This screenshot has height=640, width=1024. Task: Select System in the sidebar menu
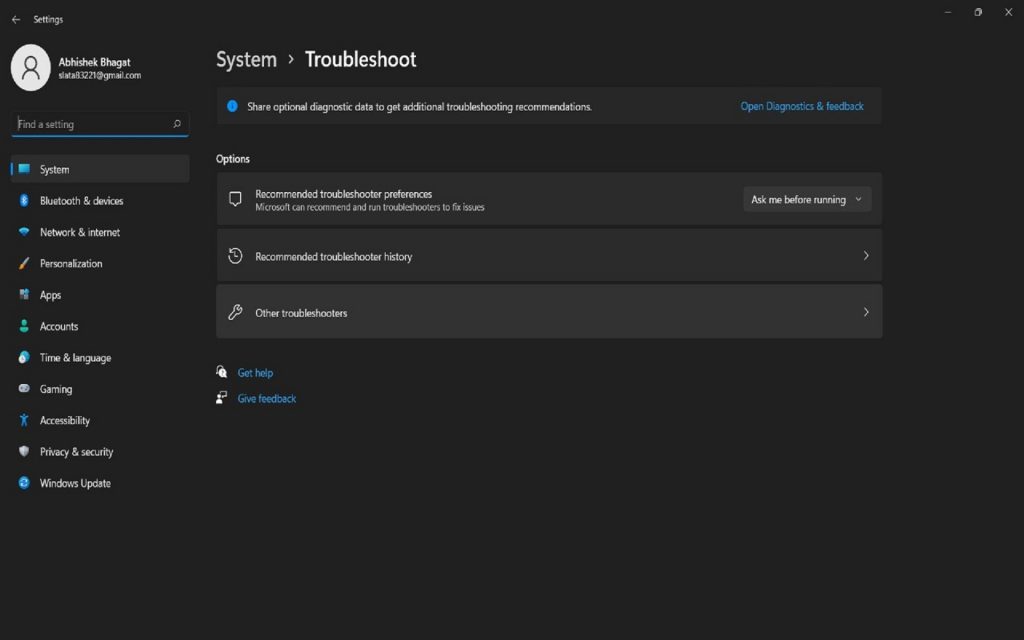coord(55,168)
